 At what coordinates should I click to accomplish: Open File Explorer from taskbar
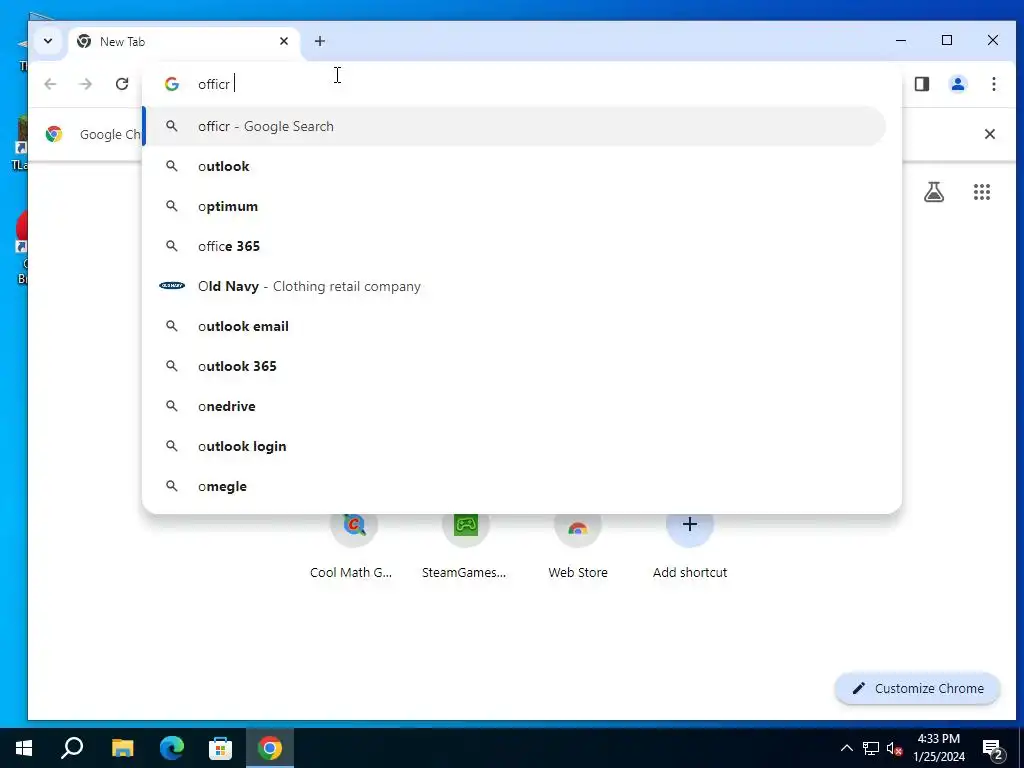[122, 748]
